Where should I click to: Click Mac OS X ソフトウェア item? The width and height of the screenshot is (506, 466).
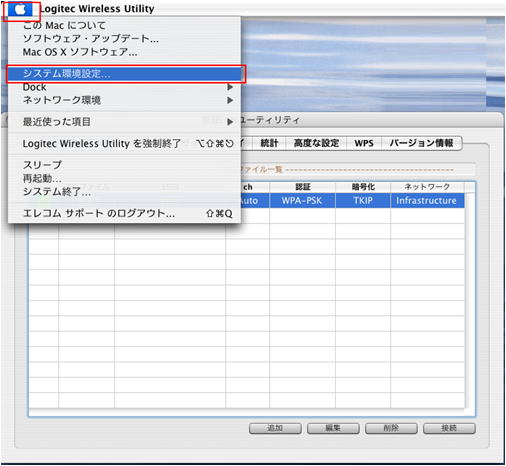[x=124, y=52]
